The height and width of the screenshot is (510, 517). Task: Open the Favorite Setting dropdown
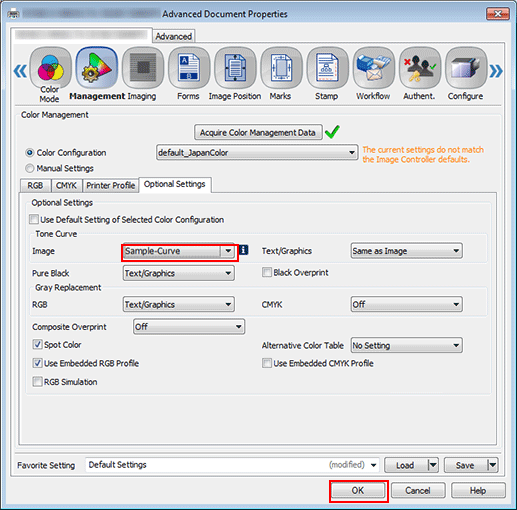pos(233,465)
